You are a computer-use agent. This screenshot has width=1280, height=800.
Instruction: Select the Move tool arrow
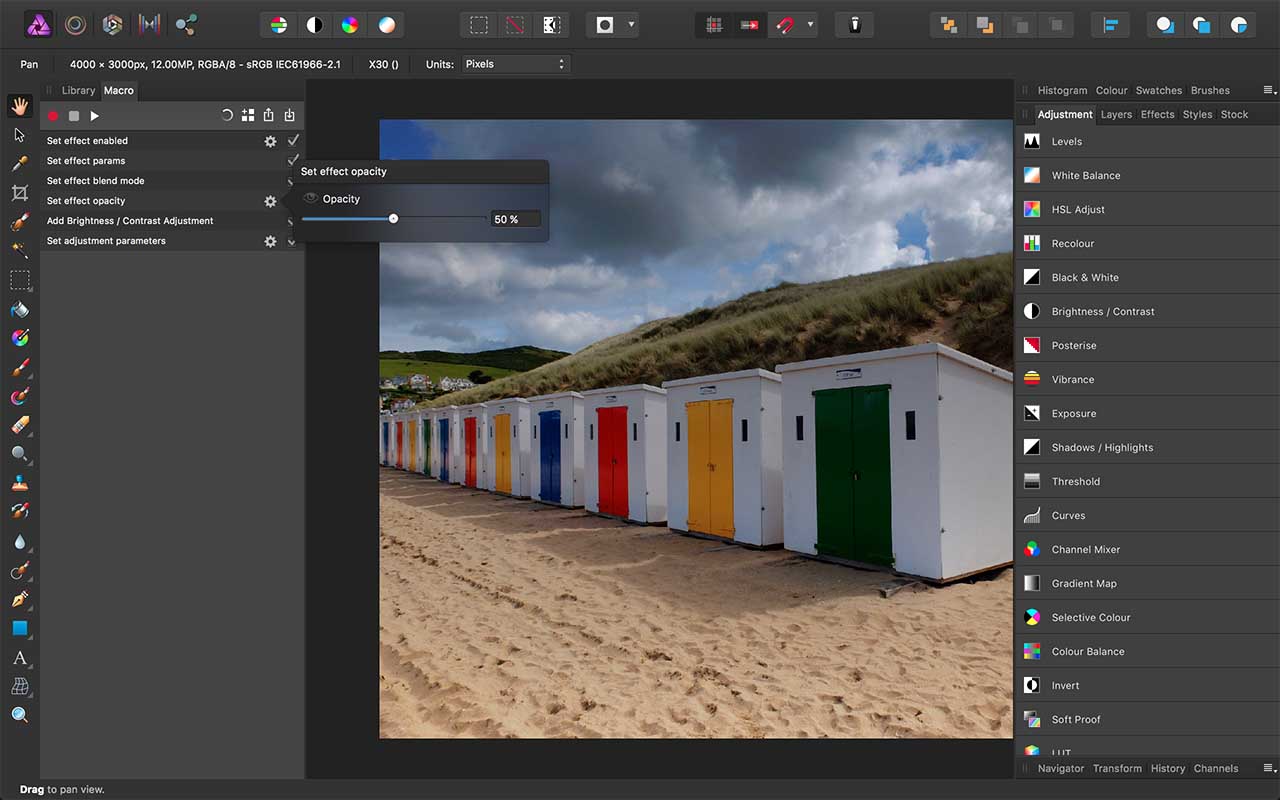[19, 135]
